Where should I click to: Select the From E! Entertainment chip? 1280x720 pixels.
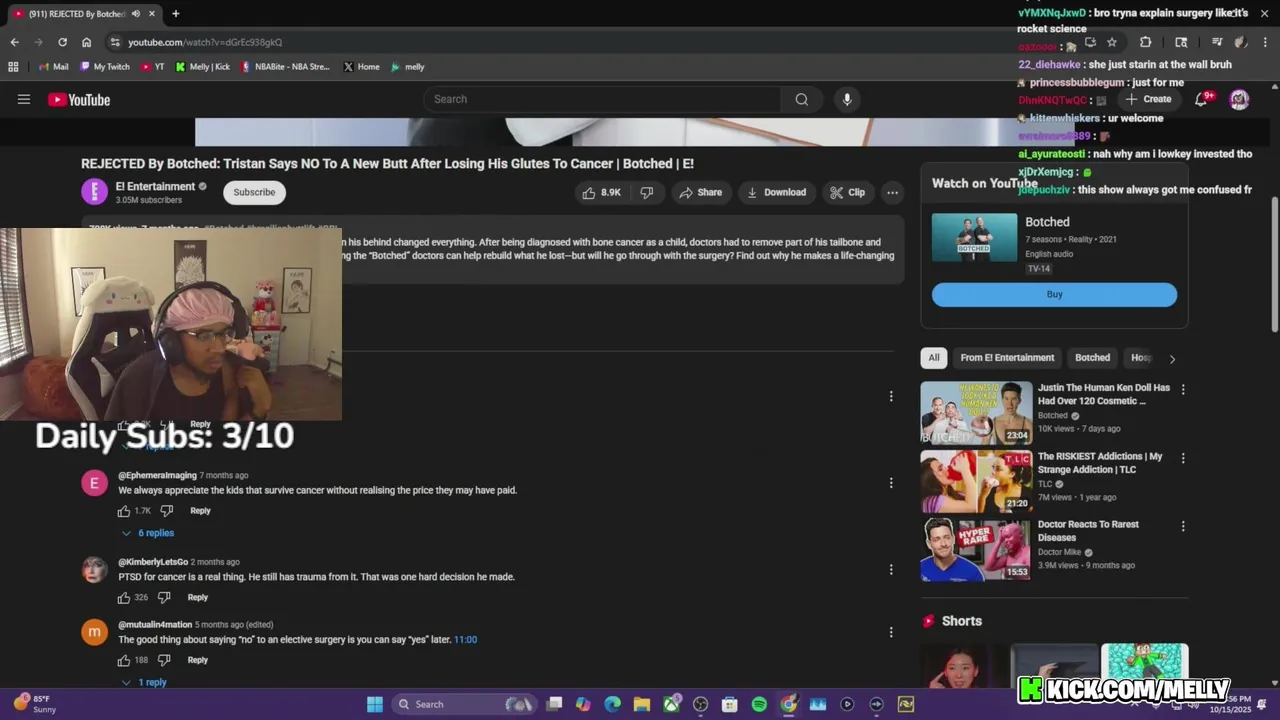click(1007, 358)
